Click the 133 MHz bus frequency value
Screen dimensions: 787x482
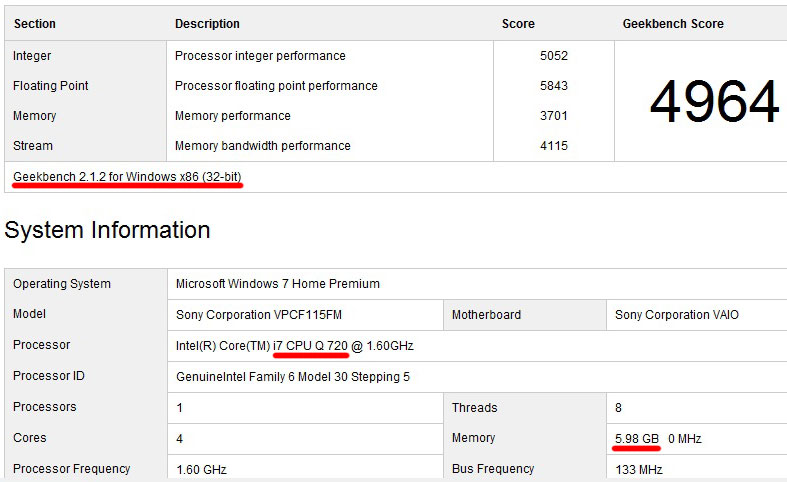coord(638,469)
